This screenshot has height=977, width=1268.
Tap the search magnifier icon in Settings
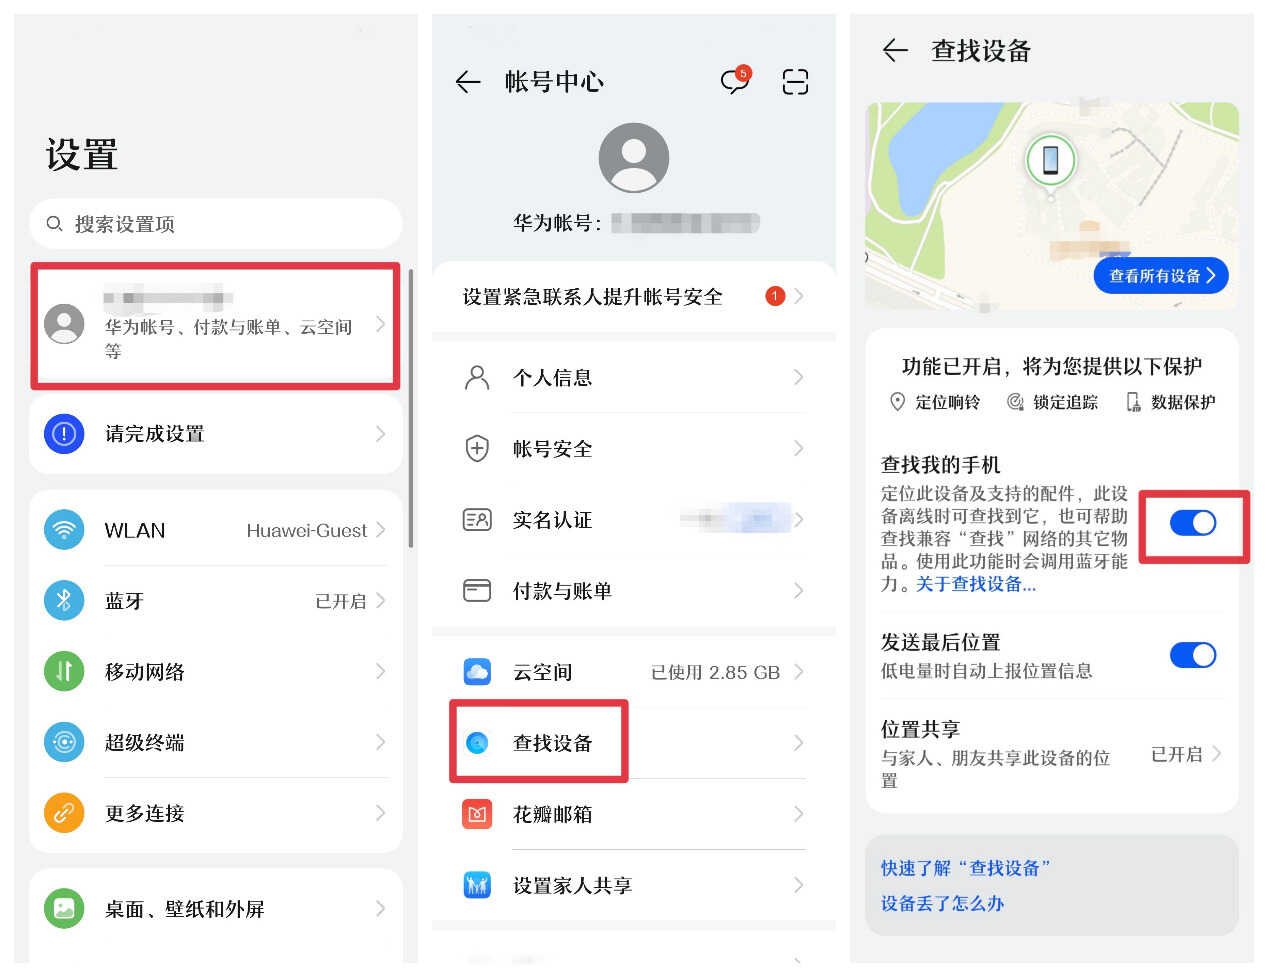tap(55, 223)
